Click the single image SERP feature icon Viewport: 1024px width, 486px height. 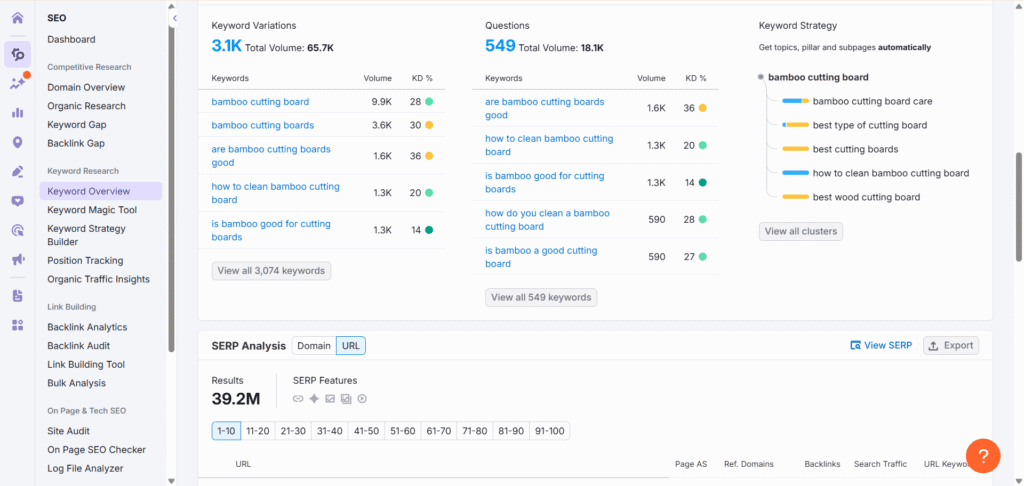tap(330, 398)
